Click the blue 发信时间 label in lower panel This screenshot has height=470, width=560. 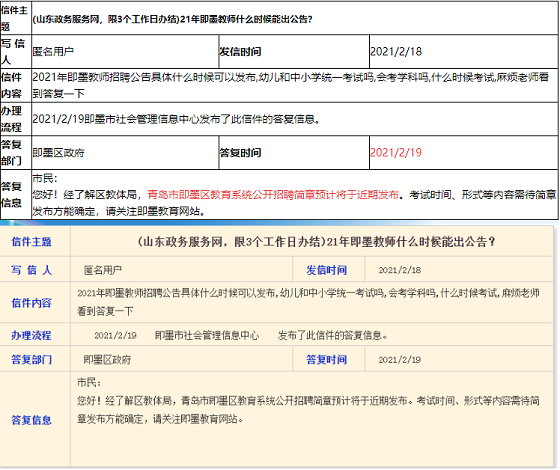pos(326,270)
